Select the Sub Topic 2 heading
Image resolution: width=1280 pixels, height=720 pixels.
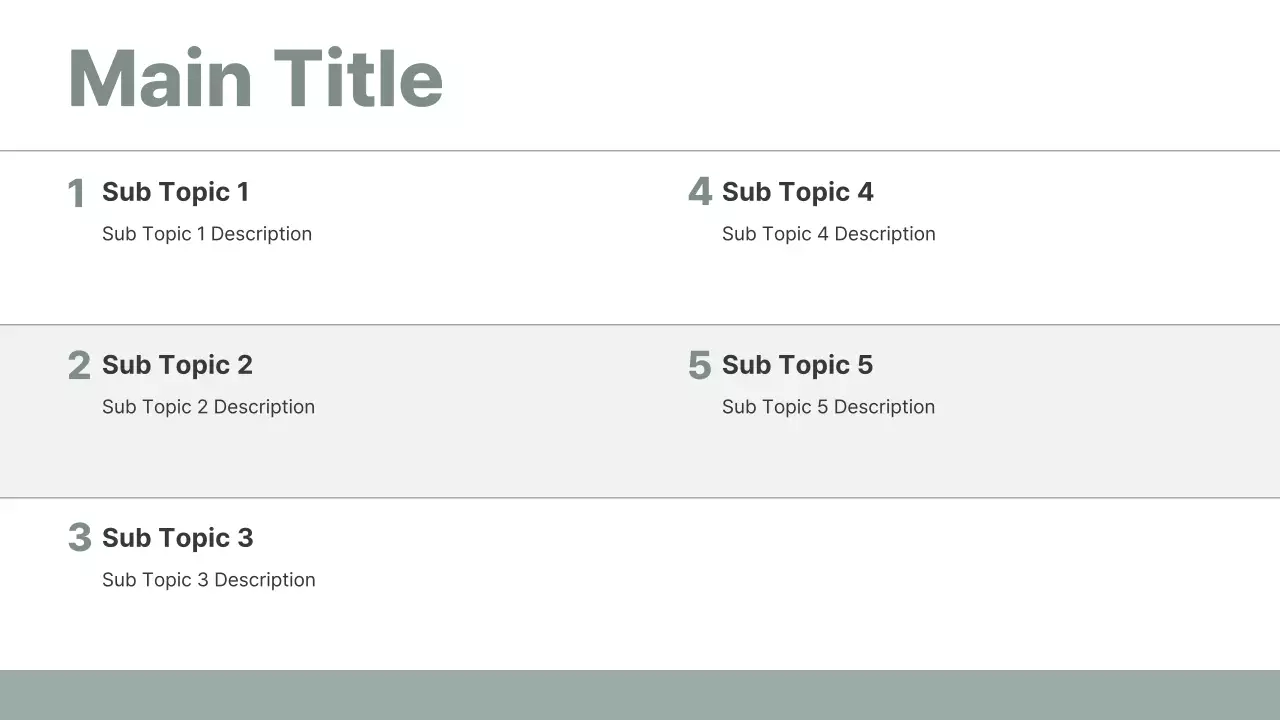coord(177,365)
